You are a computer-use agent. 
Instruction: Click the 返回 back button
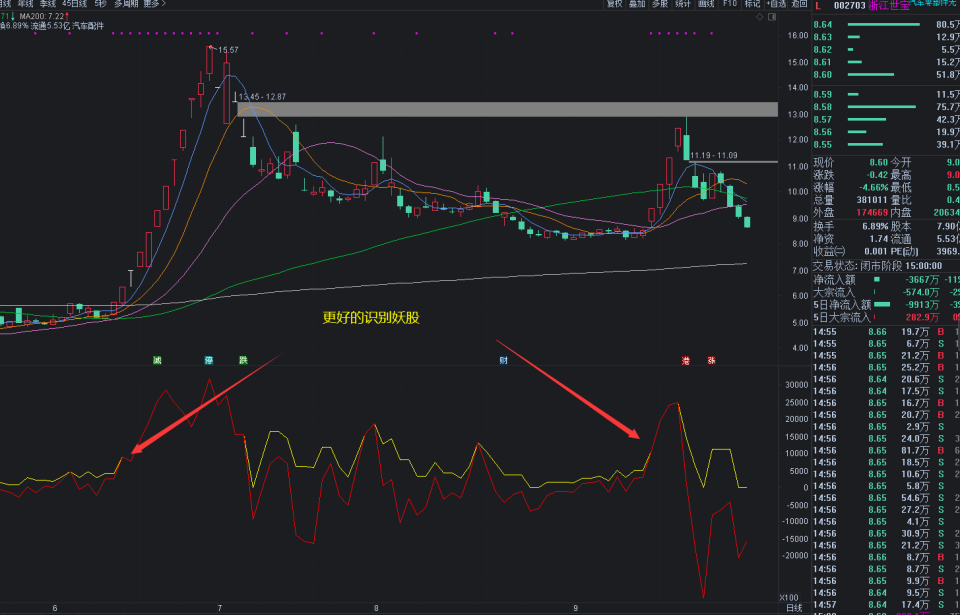click(800, 4)
